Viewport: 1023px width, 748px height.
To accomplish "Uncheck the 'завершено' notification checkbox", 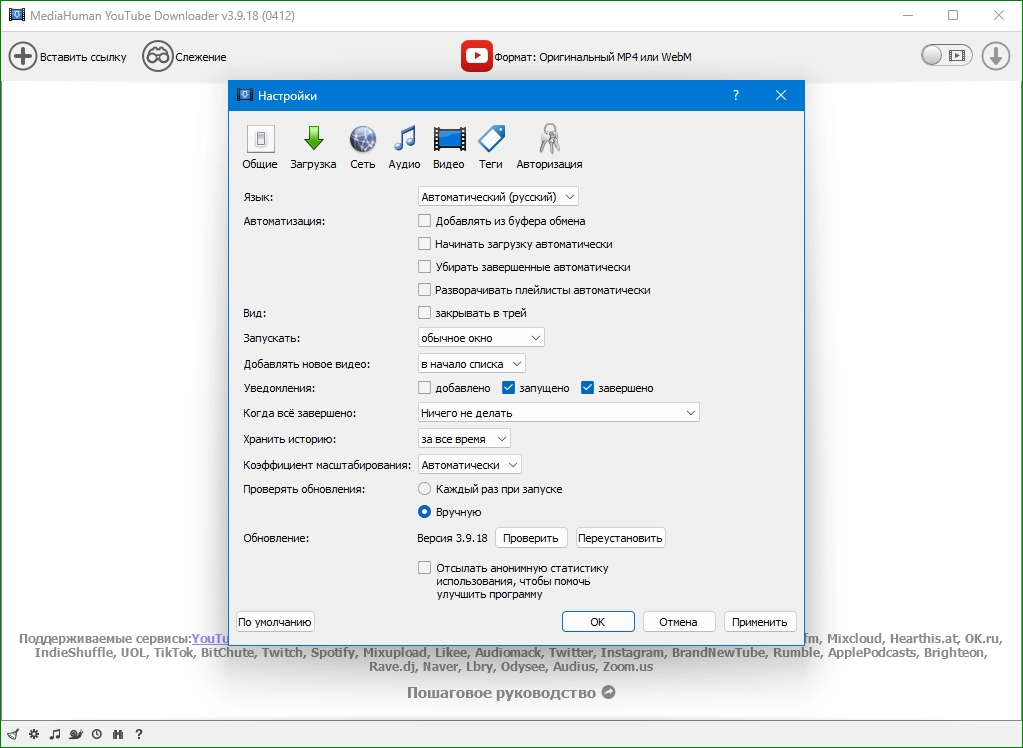I will (587, 388).
